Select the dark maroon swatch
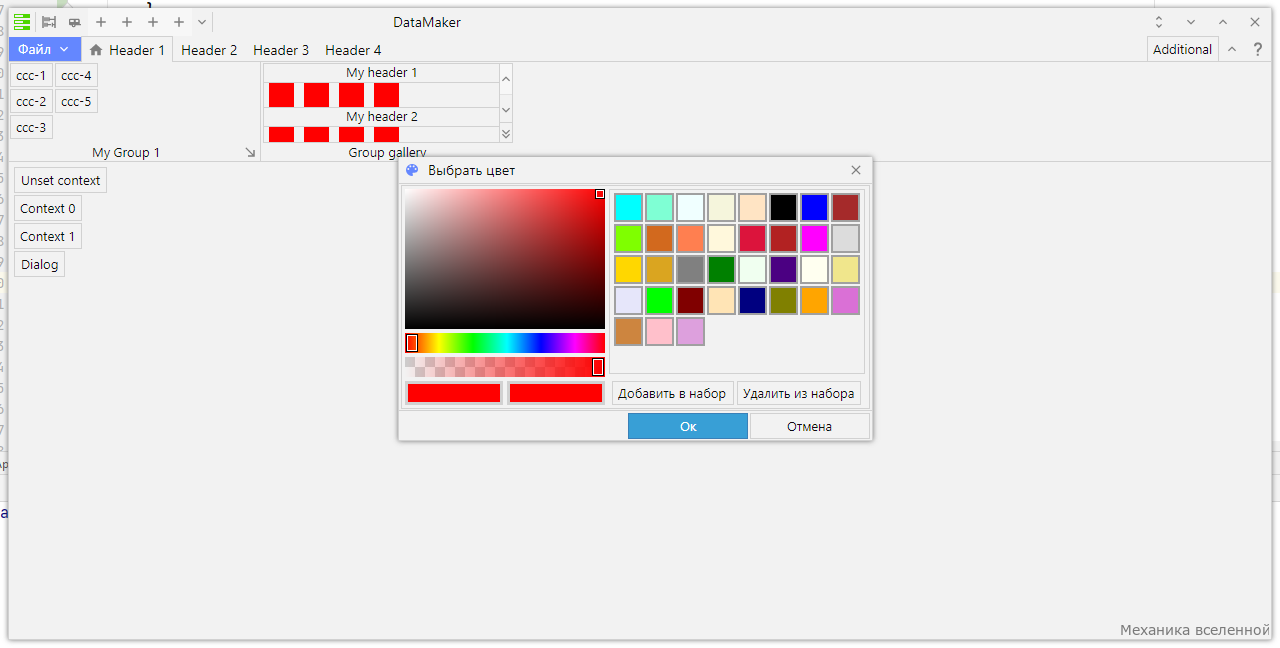Image resolution: width=1280 pixels, height=648 pixels. (x=690, y=300)
